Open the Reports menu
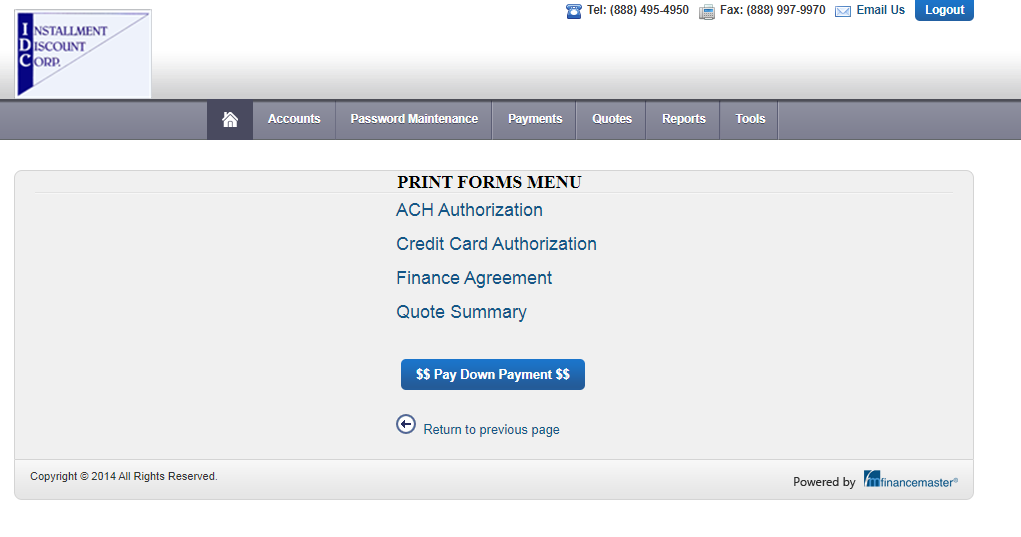Image resolution: width=1021 pixels, height=537 pixels. click(684, 119)
